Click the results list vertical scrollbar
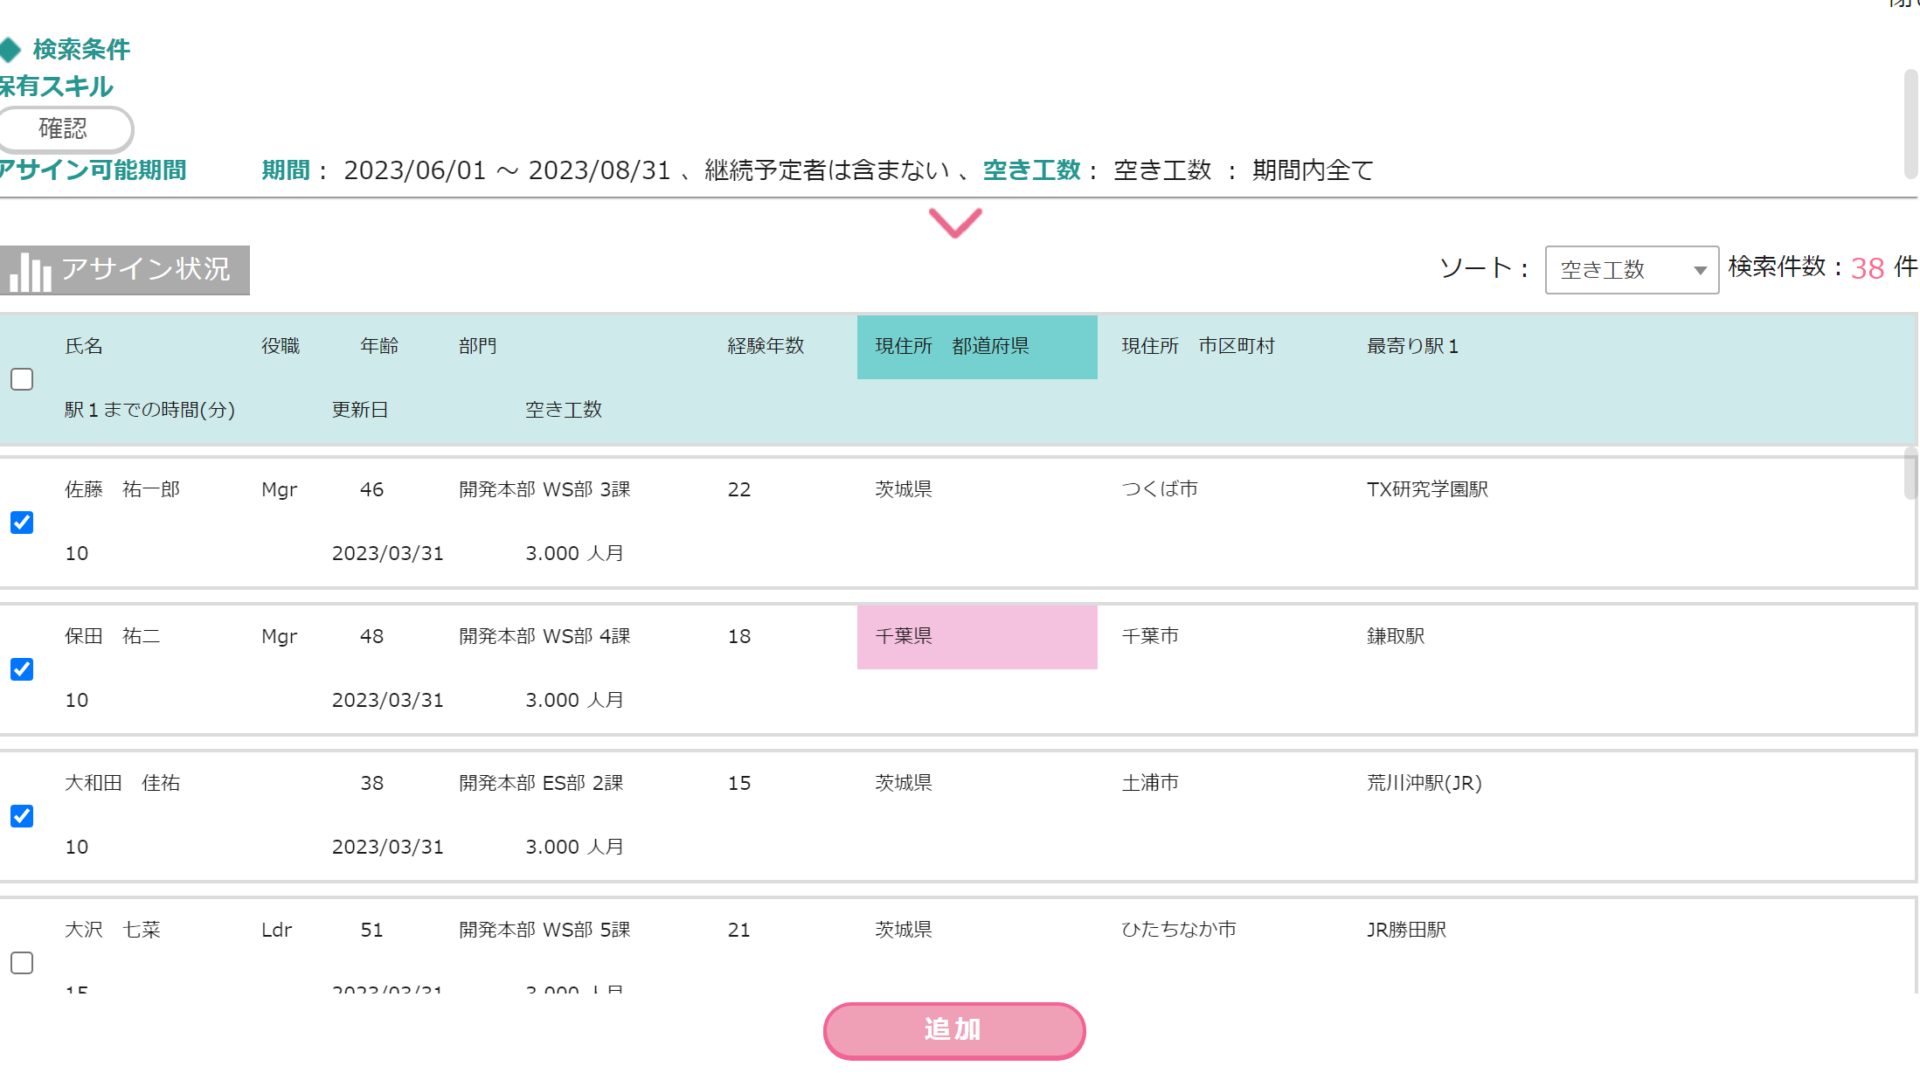 1910,475
